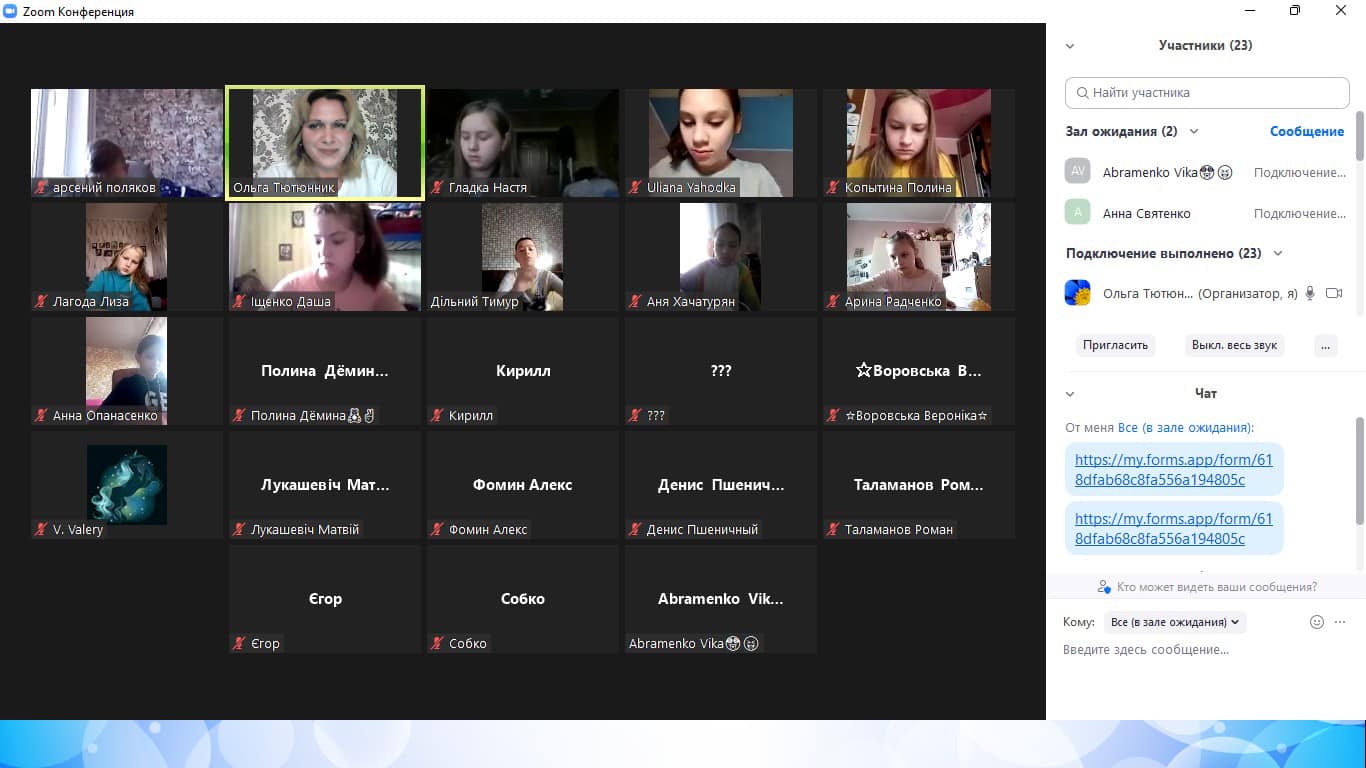Click info icon near Кто может видеть
The width and height of the screenshot is (1366, 768).
tap(1104, 587)
